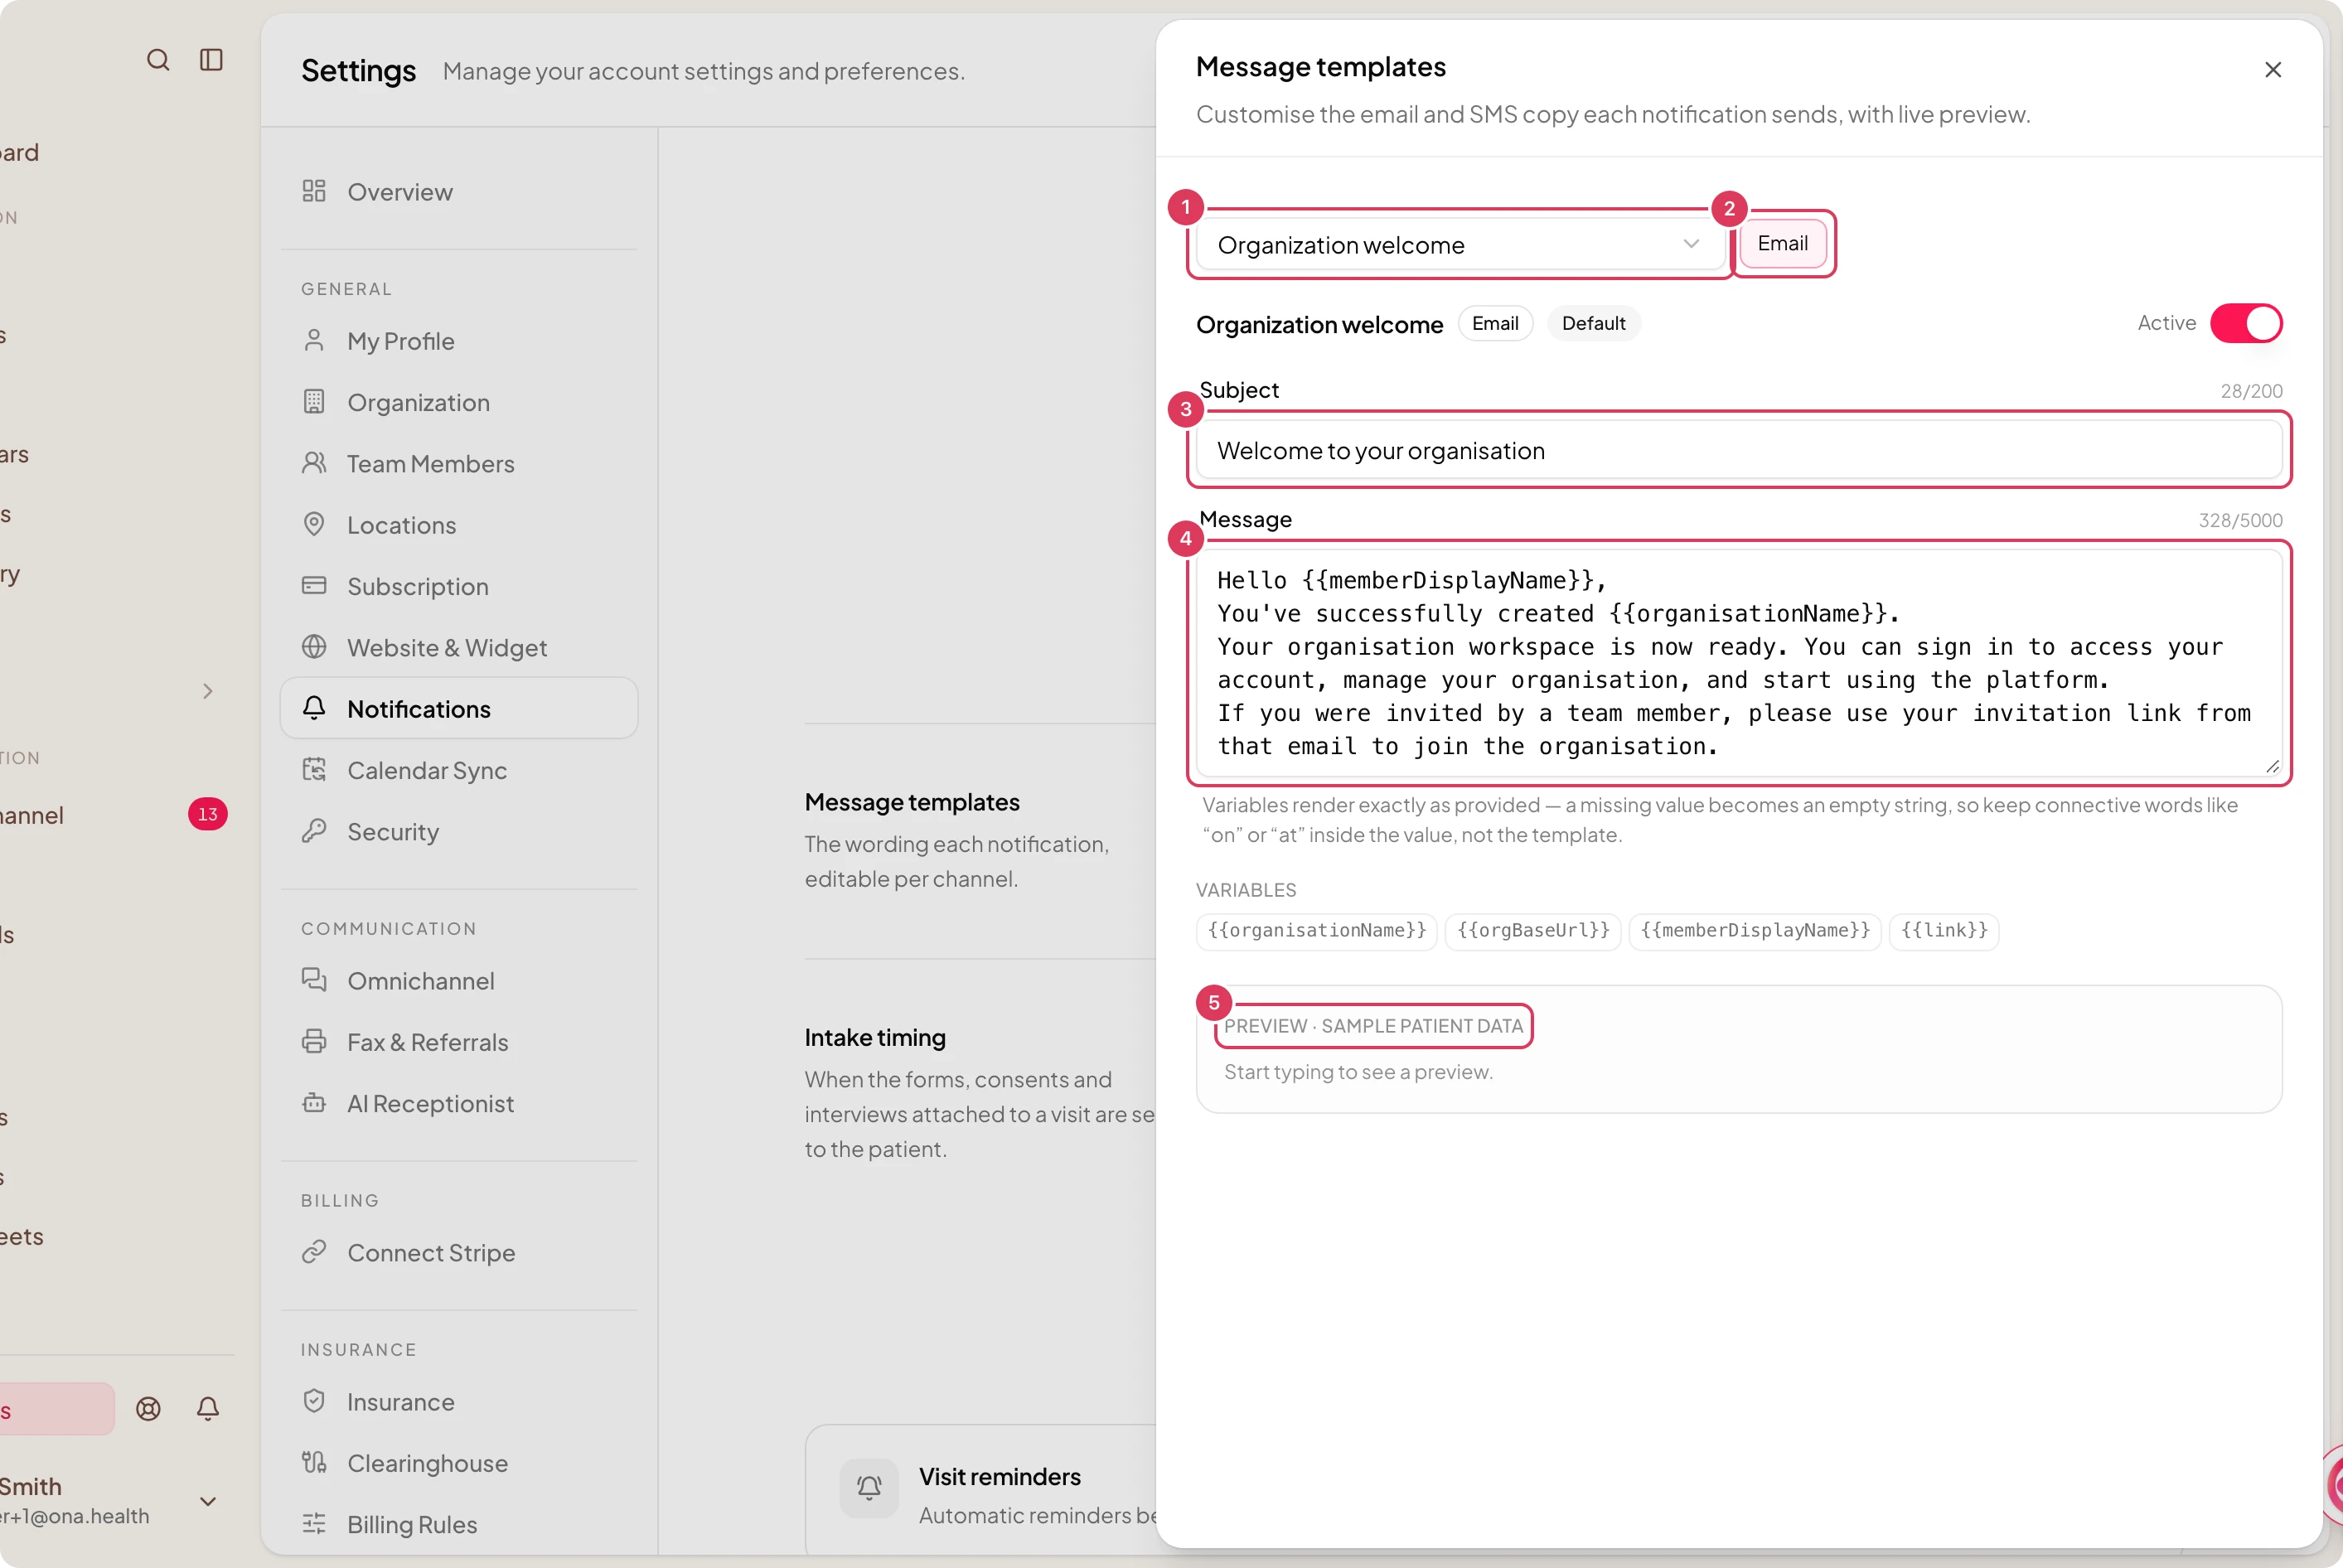Open Overview grid icon in settings
The width and height of the screenshot is (2343, 1568).
click(314, 191)
